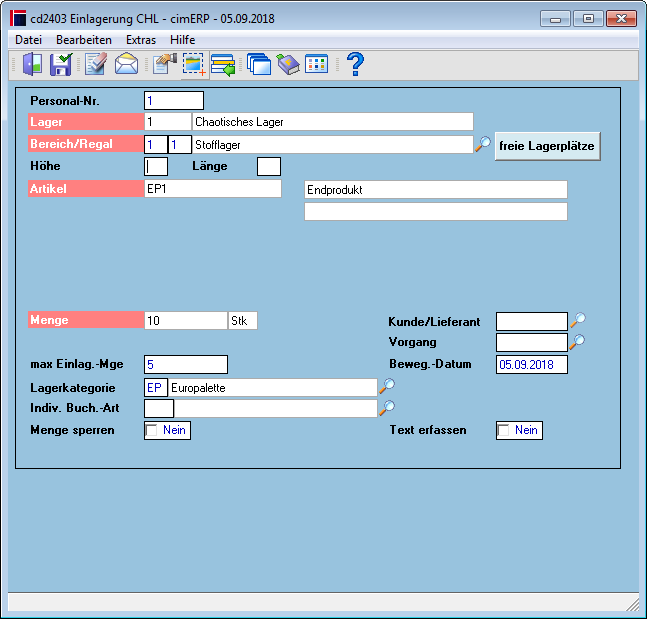Click the freie Lagerplätze button
This screenshot has height=619, width=647.
[x=547, y=146]
